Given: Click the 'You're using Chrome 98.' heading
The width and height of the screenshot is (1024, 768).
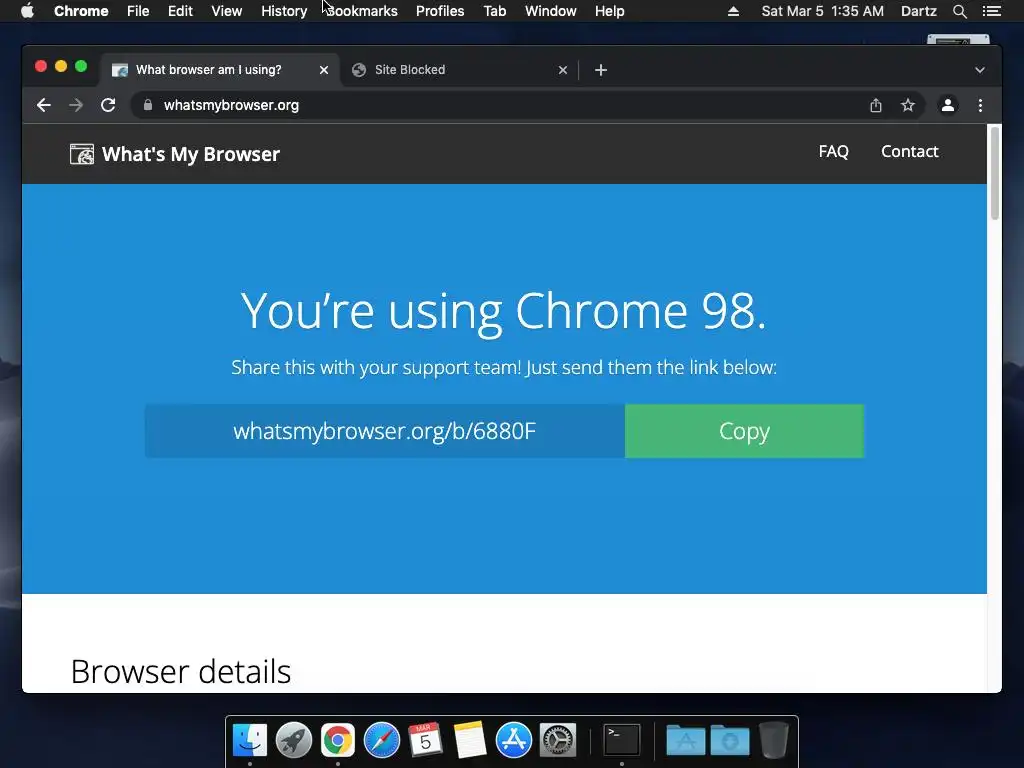Looking at the screenshot, I should [x=504, y=310].
